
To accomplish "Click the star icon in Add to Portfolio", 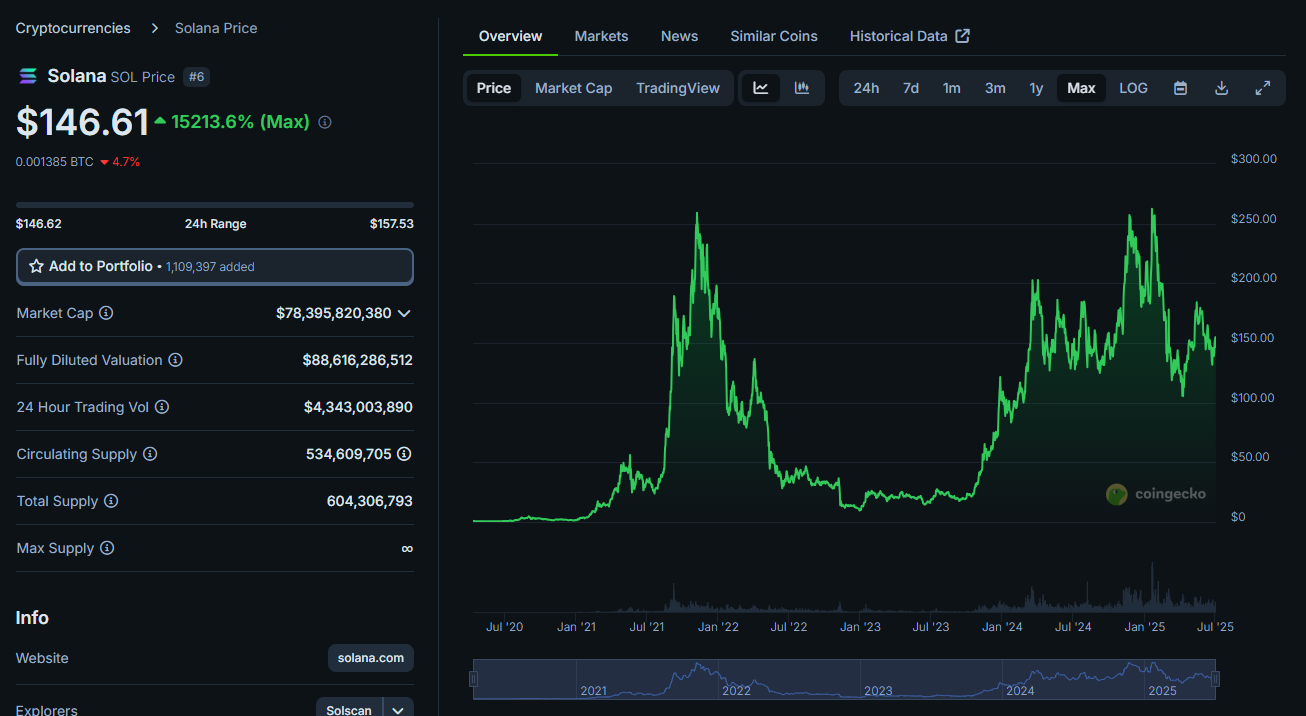I will click(x=37, y=267).
